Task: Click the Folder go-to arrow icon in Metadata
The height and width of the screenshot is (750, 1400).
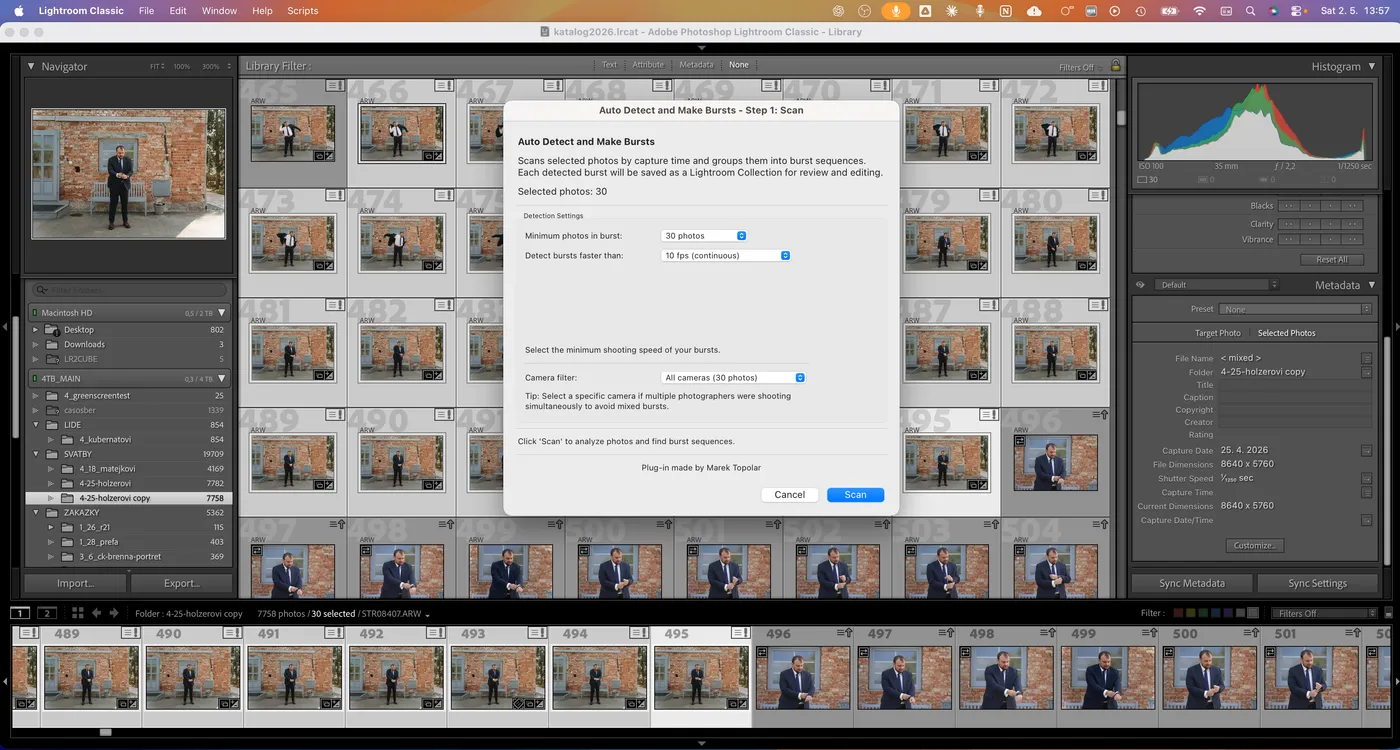Action: pyautogui.click(x=1366, y=372)
